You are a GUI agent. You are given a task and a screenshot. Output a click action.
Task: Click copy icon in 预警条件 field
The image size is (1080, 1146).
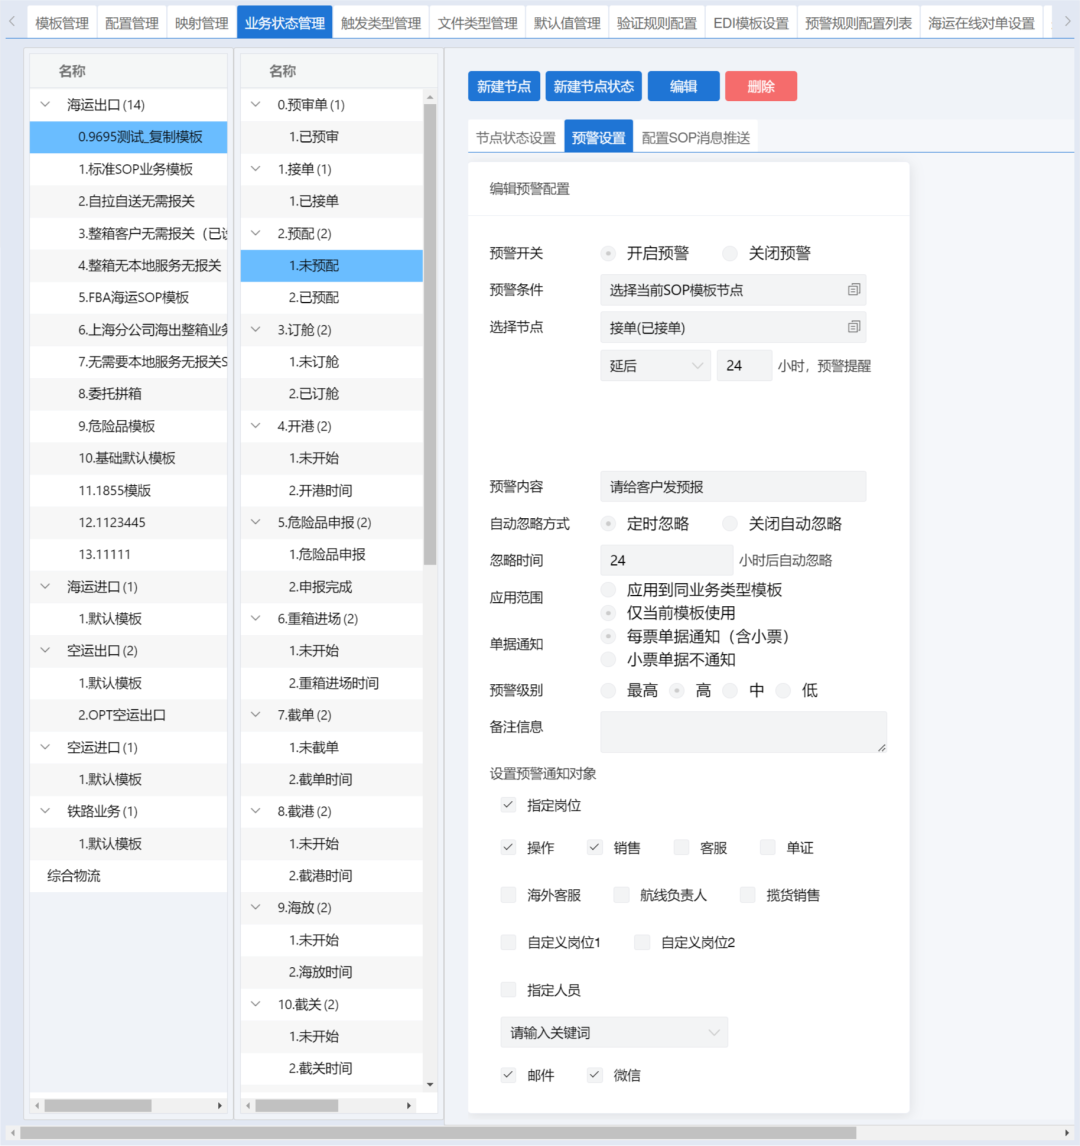click(853, 290)
